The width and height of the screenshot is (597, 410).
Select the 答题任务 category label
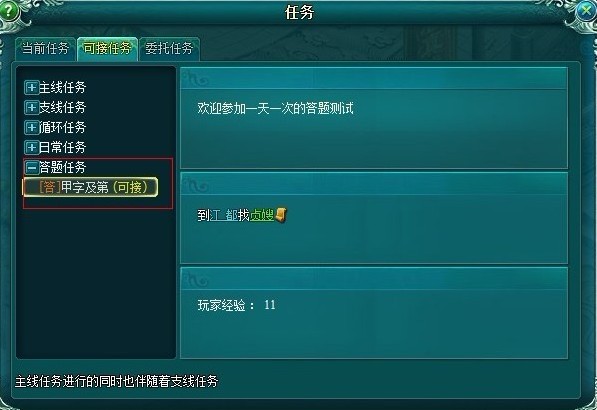(x=62, y=167)
